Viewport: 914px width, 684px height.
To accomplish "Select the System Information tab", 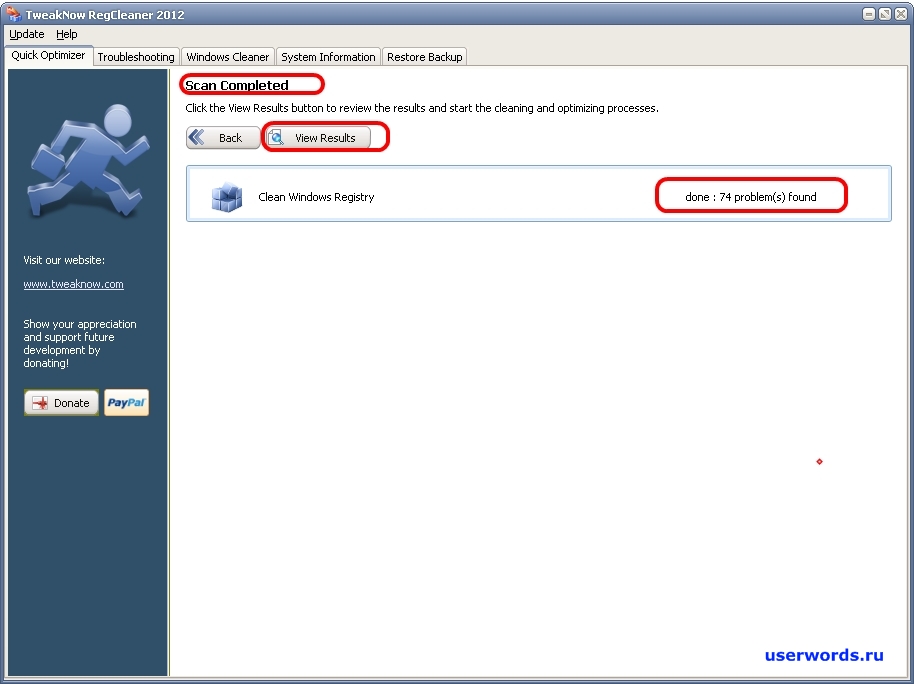I will tap(328, 57).
